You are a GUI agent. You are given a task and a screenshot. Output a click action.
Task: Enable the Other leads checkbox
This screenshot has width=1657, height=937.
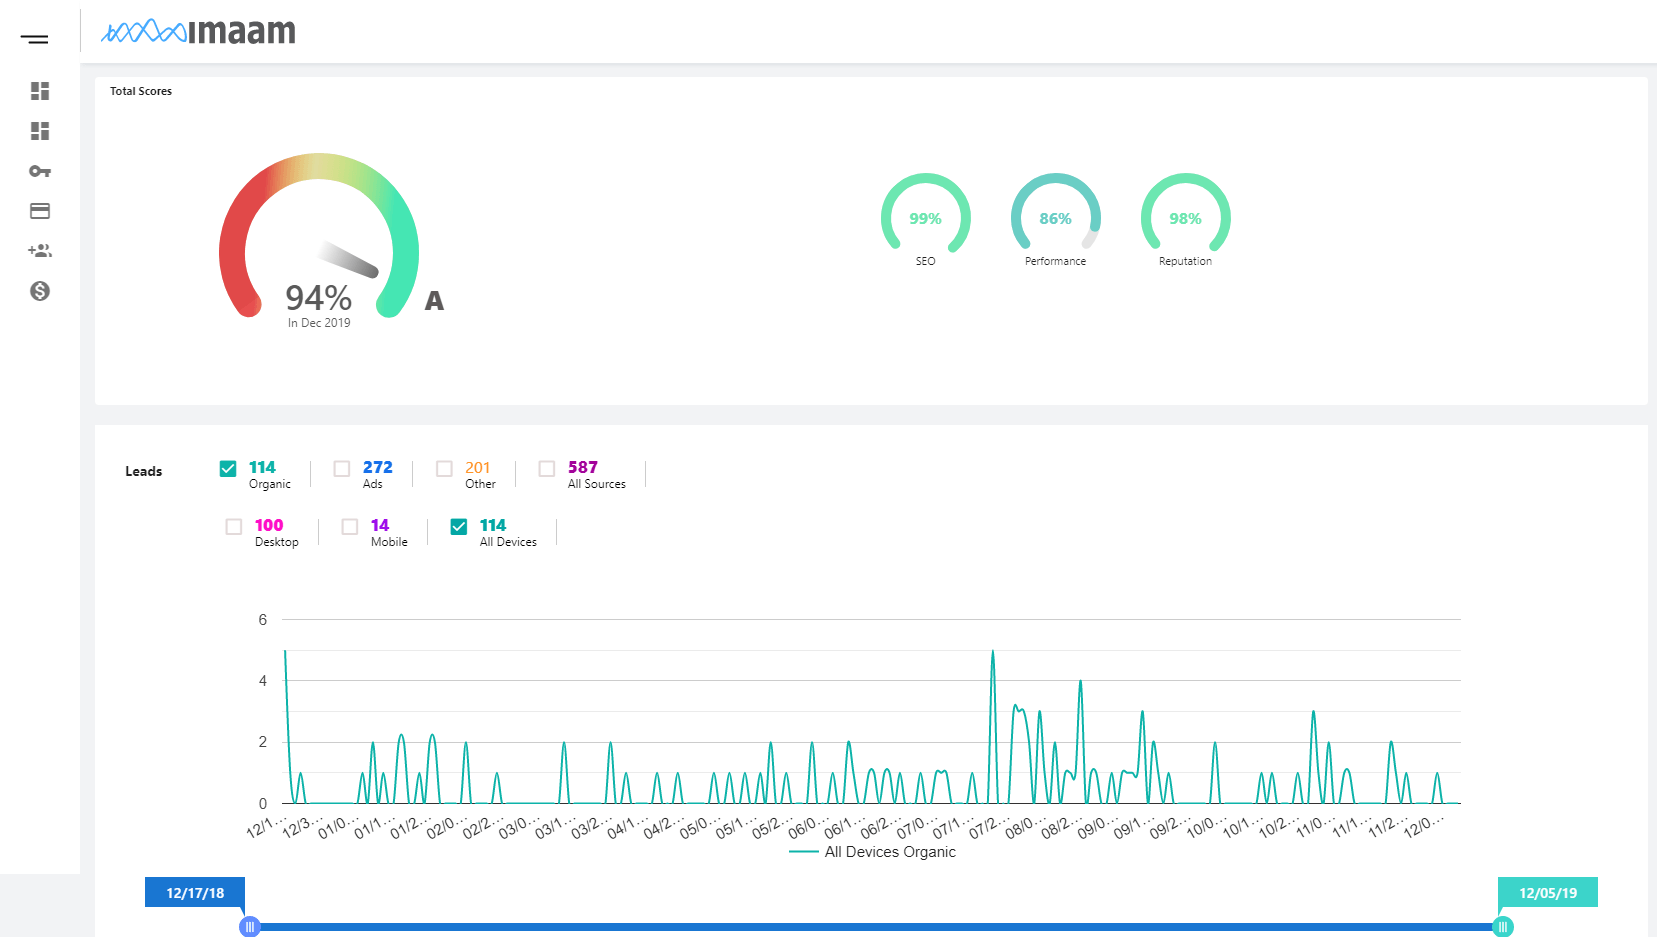(x=444, y=468)
